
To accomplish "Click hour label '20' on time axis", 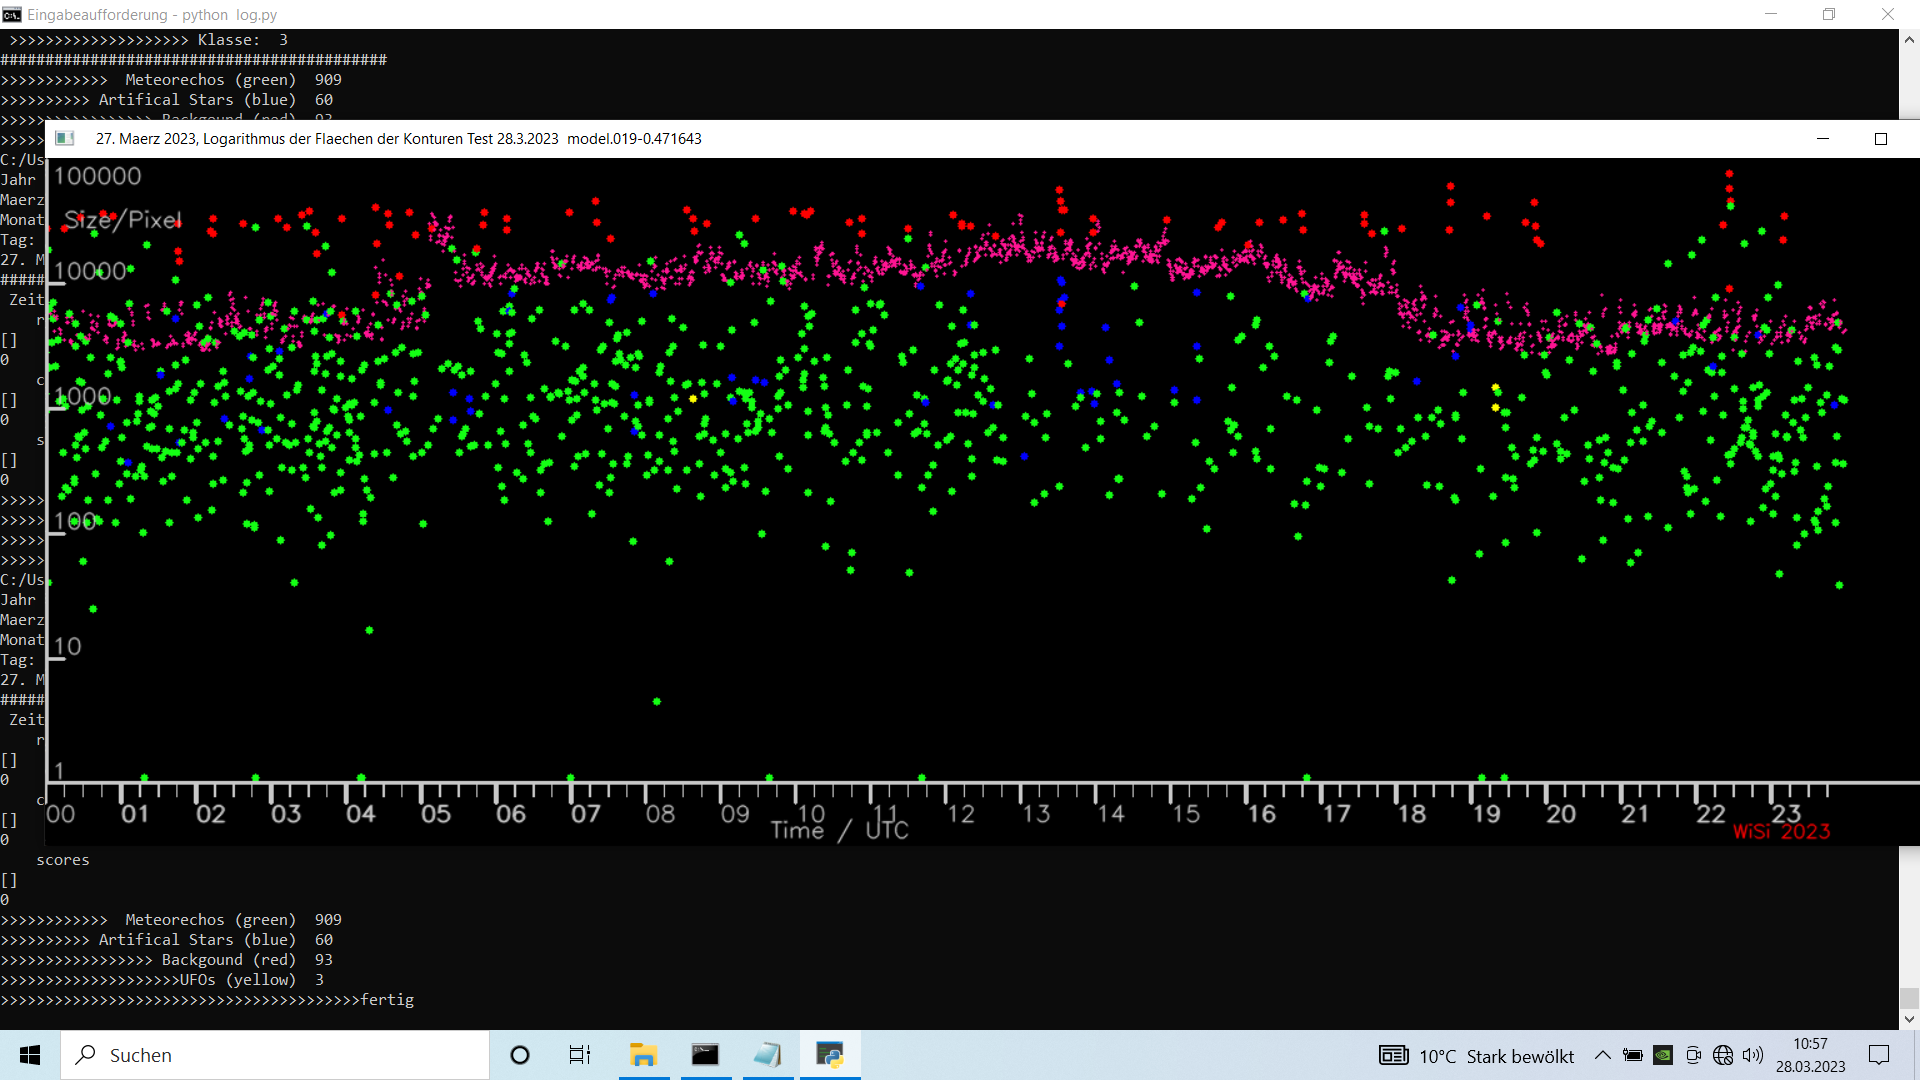I will coord(1561,814).
